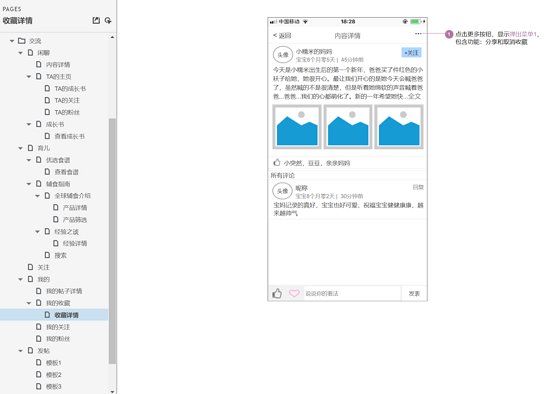
Task: Tap the thumbs-up icon in bottom comment bar
Action: (x=277, y=293)
